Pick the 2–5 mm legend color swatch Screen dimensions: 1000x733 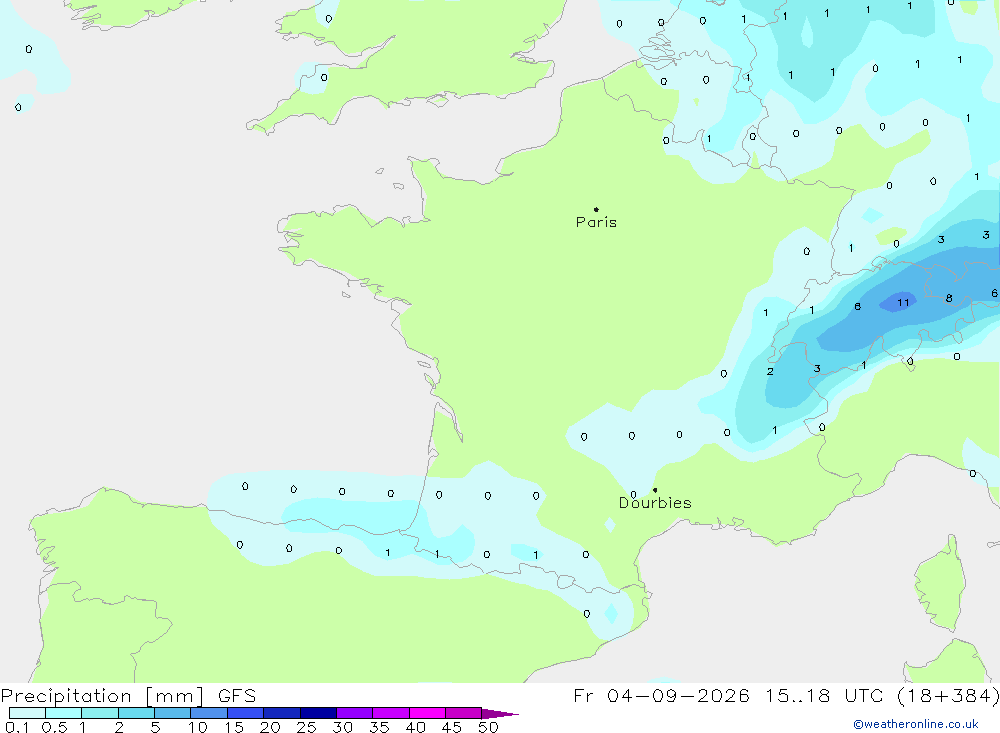click(x=136, y=713)
